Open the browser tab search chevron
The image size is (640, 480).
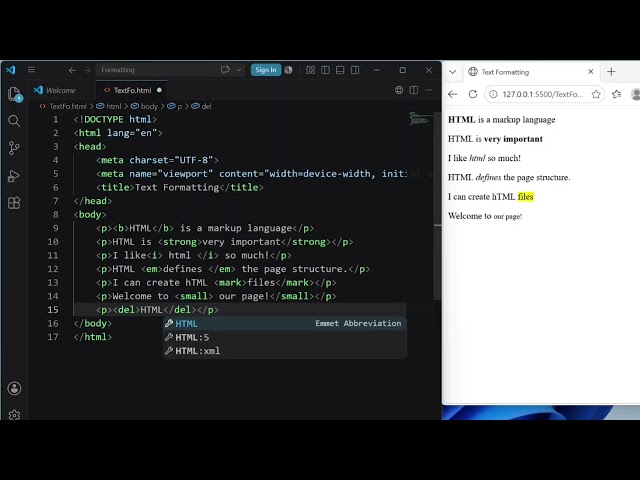click(452, 72)
